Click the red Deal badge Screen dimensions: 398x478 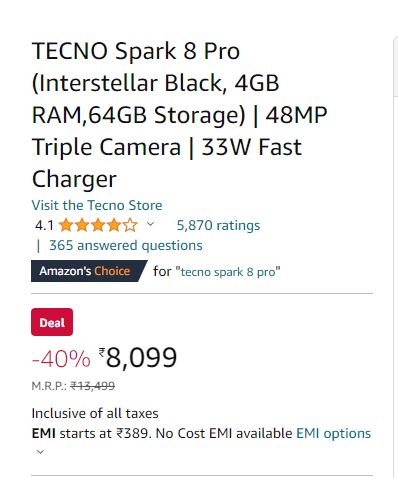click(52, 322)
